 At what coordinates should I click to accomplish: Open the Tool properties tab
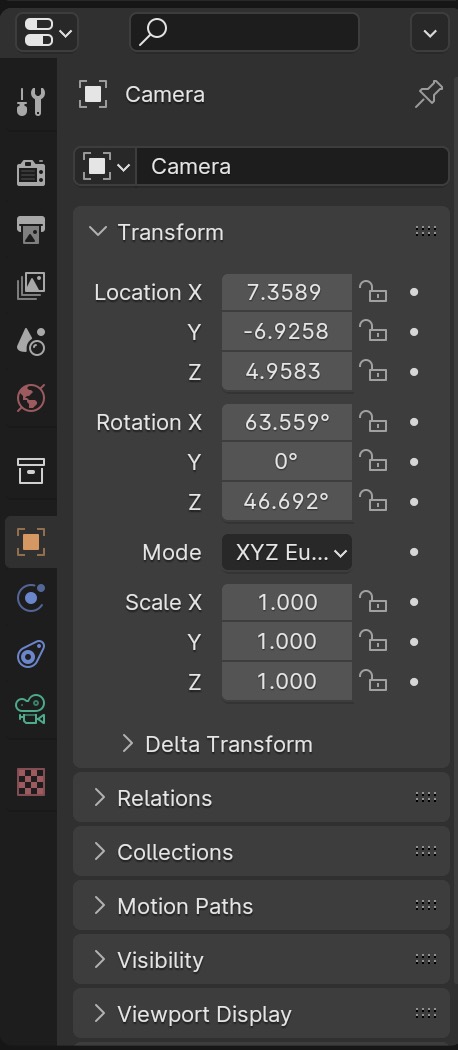tap(30, 101)
